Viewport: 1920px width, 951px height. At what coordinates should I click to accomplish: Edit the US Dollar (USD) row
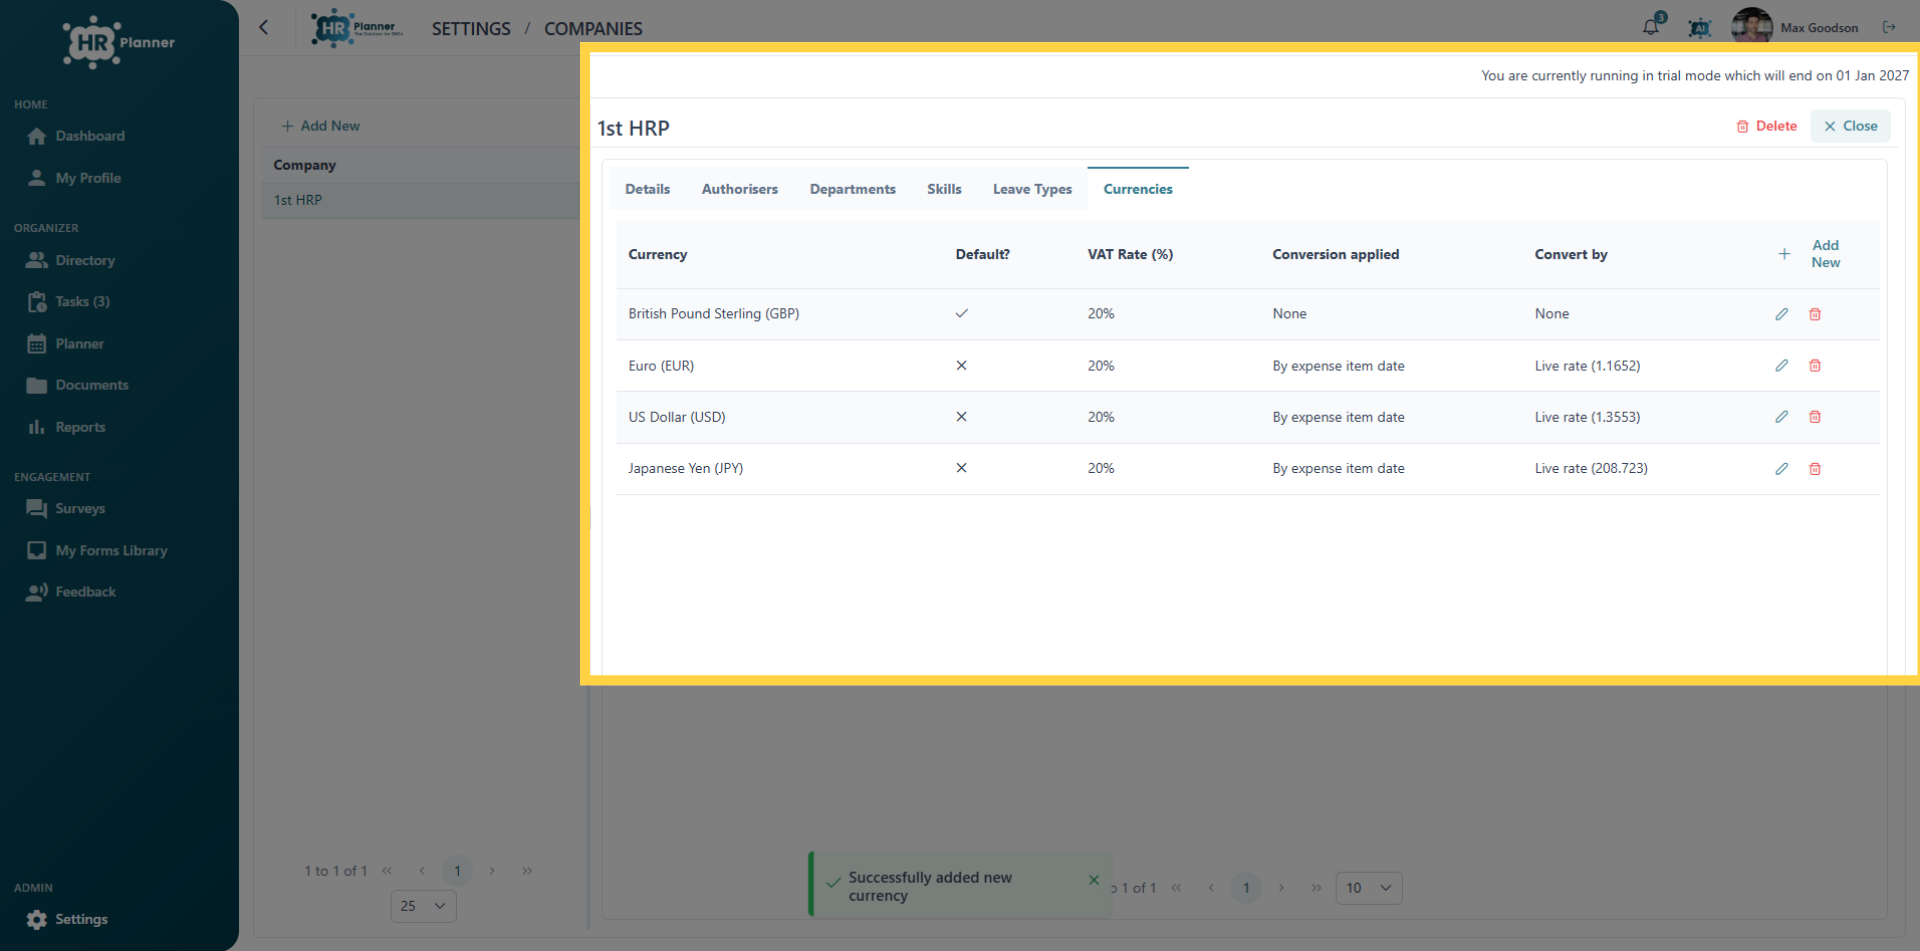(x=1781, y=417)
